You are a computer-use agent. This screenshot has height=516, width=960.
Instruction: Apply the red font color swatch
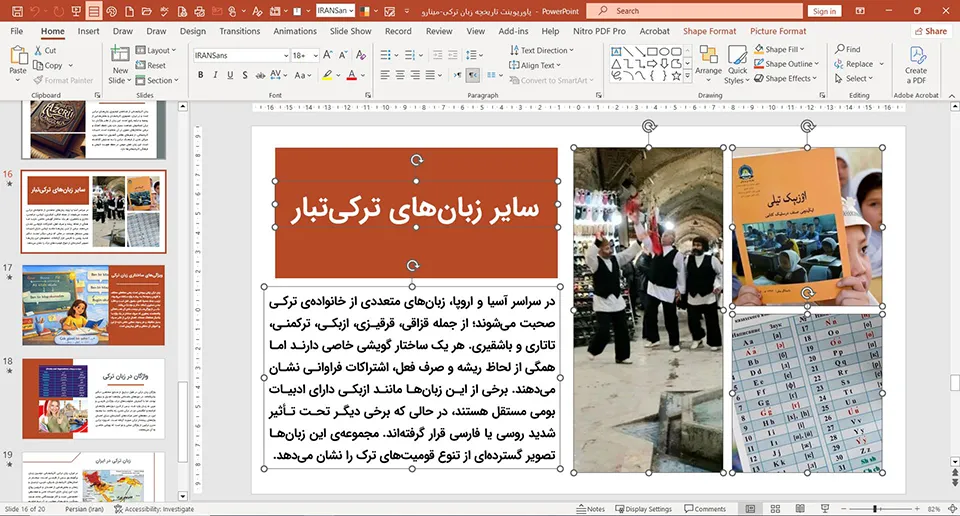tap(351, 75)
